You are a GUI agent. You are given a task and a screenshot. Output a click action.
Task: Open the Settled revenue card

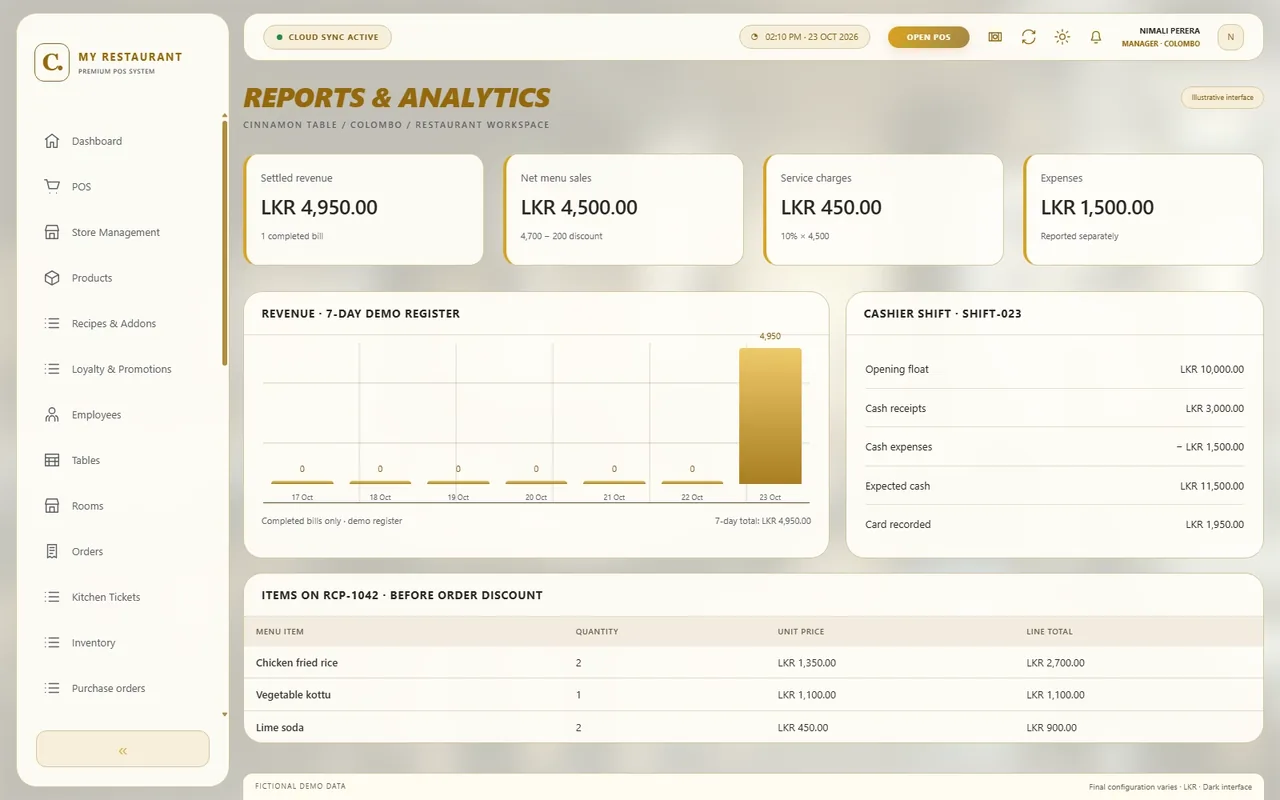(x=363, y=209)
